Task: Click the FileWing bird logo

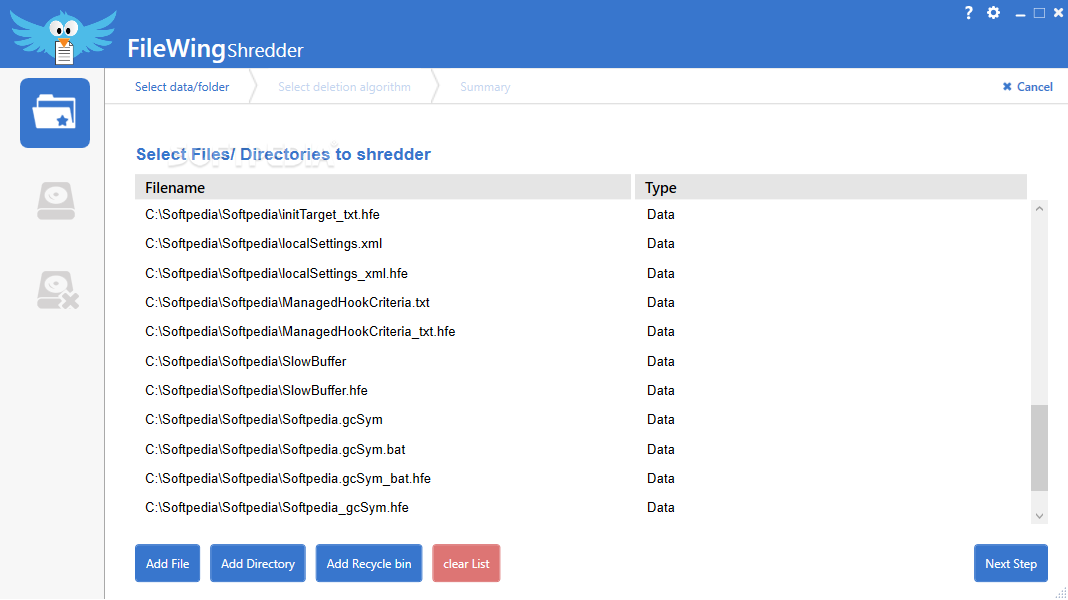Action: point(63,37)
